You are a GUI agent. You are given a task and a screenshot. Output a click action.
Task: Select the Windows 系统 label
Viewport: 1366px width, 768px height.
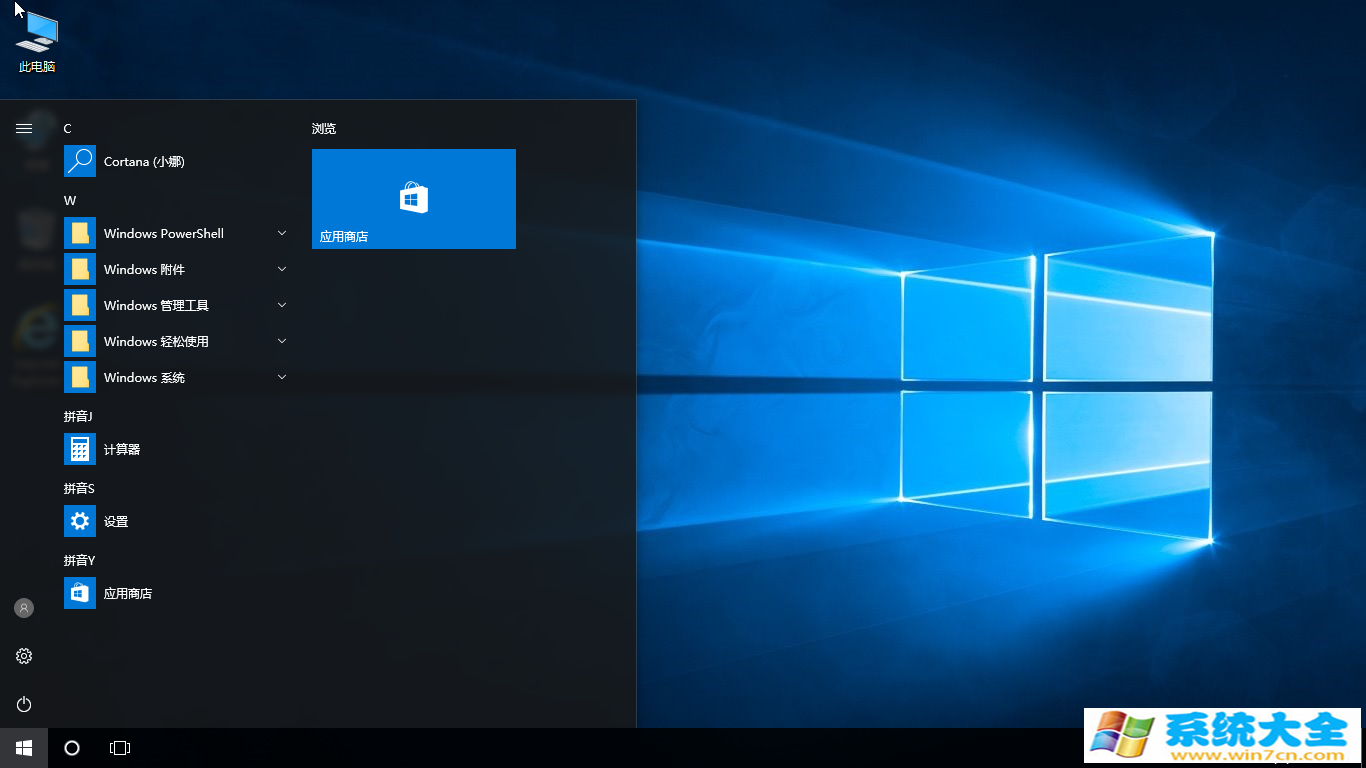144,377
